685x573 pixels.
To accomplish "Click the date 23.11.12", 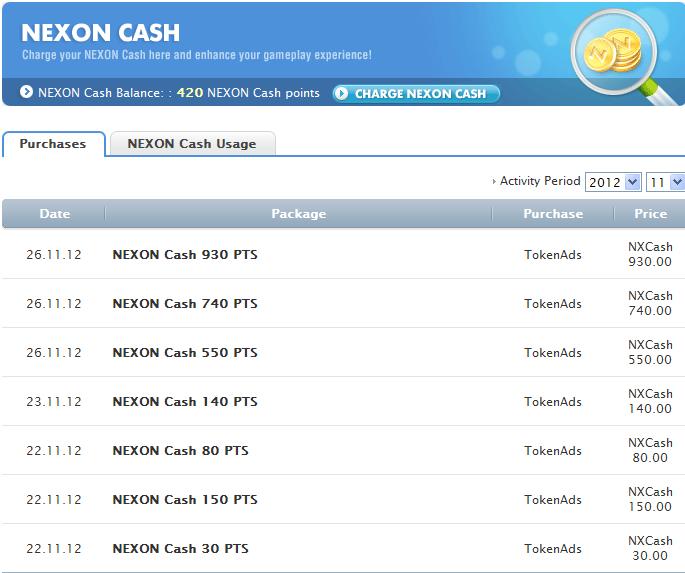I will 54,401.
